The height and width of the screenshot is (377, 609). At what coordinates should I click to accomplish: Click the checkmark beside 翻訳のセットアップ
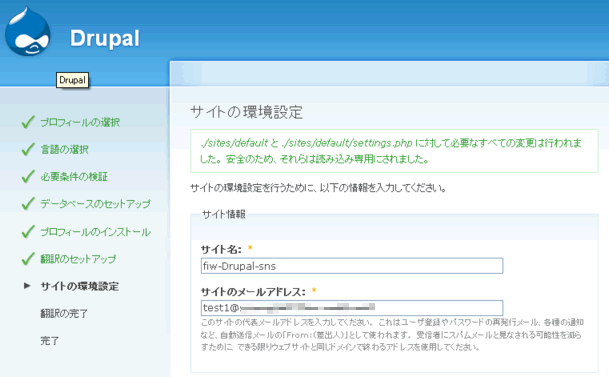[28, 259]
